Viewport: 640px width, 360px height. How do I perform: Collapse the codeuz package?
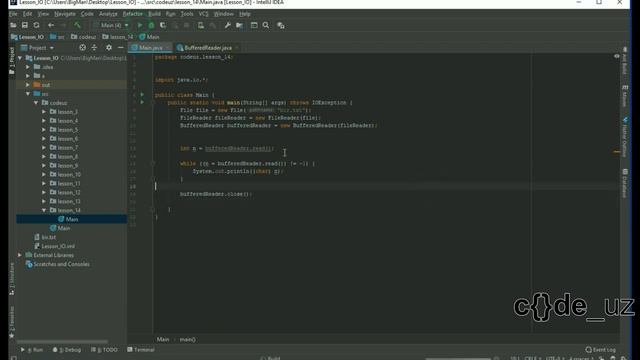[36, 103]
